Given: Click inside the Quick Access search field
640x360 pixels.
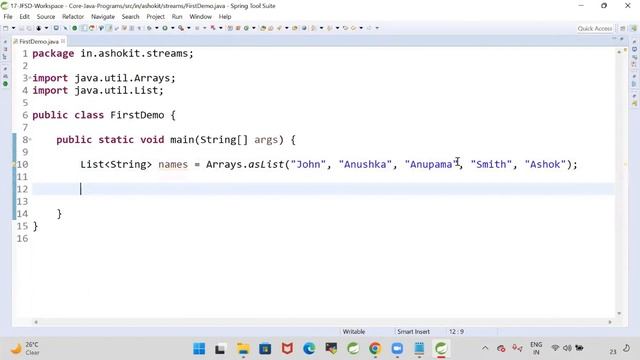Looking at the screenshot, I should pyautogui.click(x=594, y=28).
